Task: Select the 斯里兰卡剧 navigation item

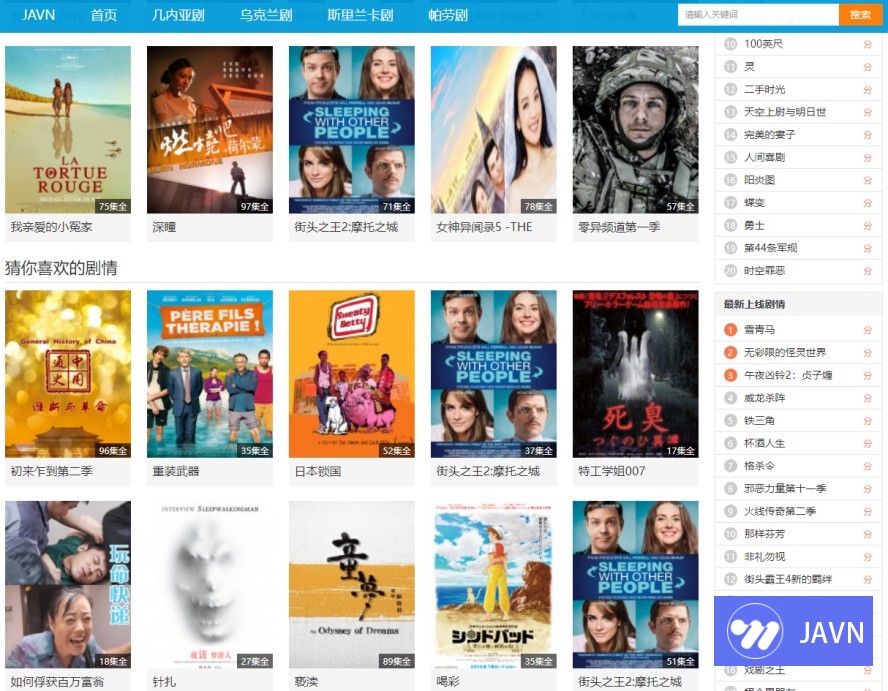Action: click(x=360, y=15)
